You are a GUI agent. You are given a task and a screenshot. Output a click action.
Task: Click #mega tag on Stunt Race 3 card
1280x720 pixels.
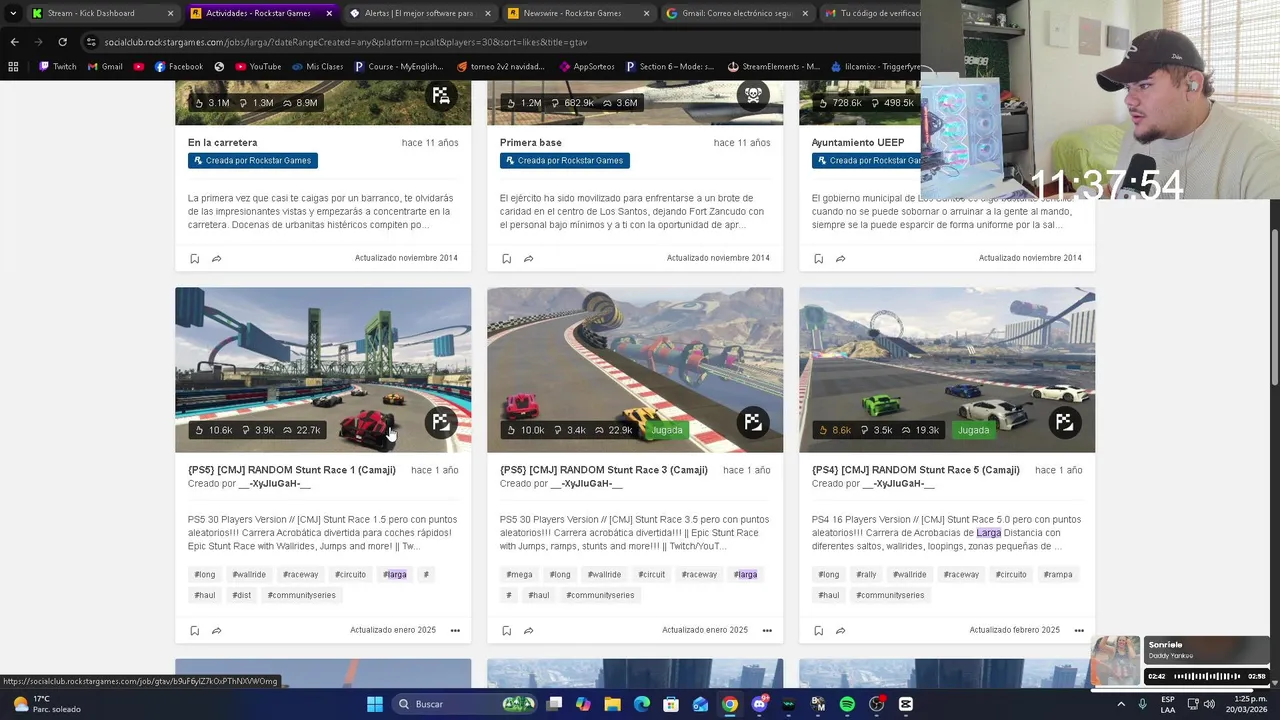click(x=519, y=574)
